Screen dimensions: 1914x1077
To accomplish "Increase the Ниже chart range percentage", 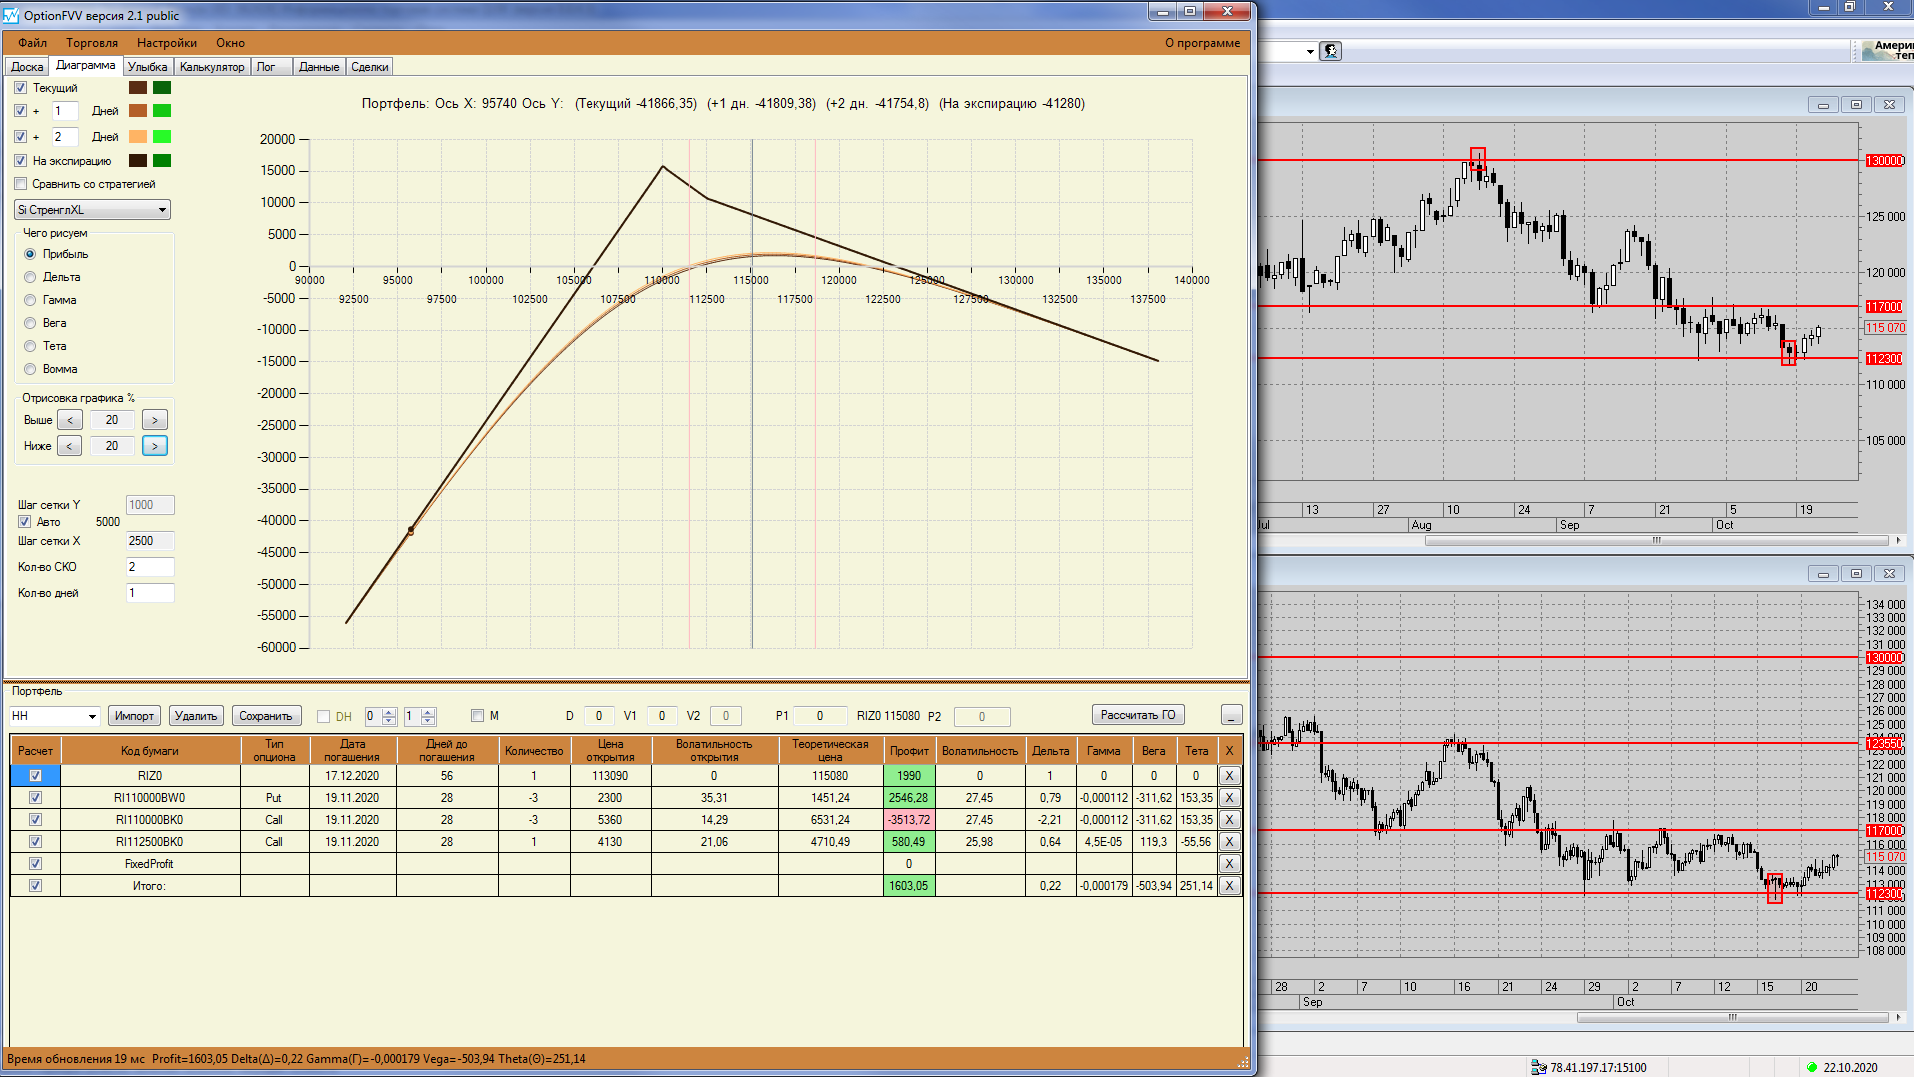I will tap(154, 446).
